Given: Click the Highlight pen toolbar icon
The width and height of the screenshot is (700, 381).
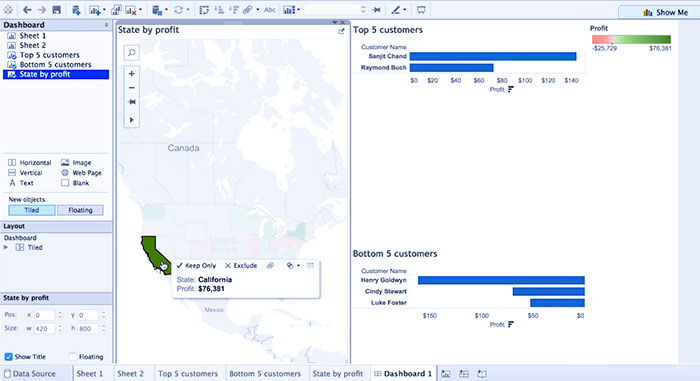Looking at the screenshot, I should (396, 9).
